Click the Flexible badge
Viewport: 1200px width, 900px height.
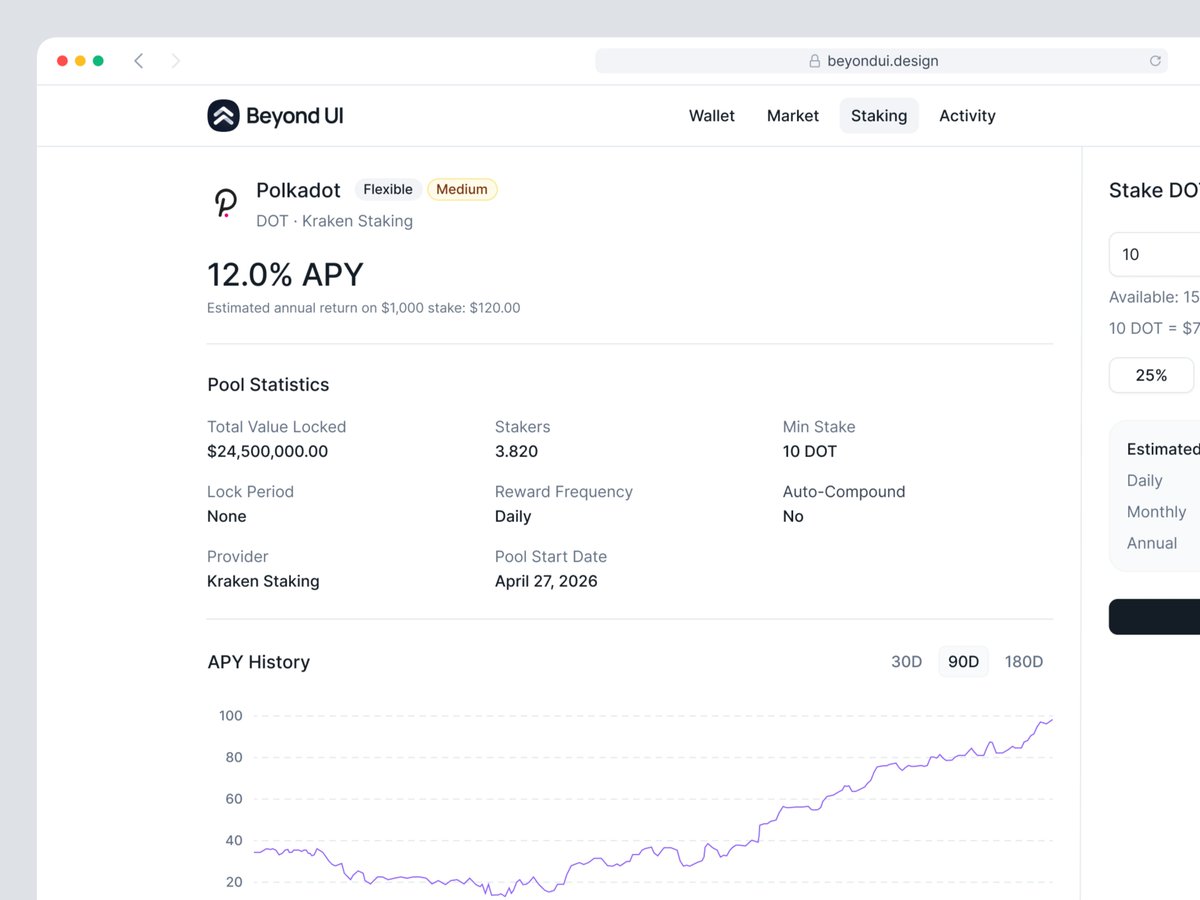[x=388, y=189]
